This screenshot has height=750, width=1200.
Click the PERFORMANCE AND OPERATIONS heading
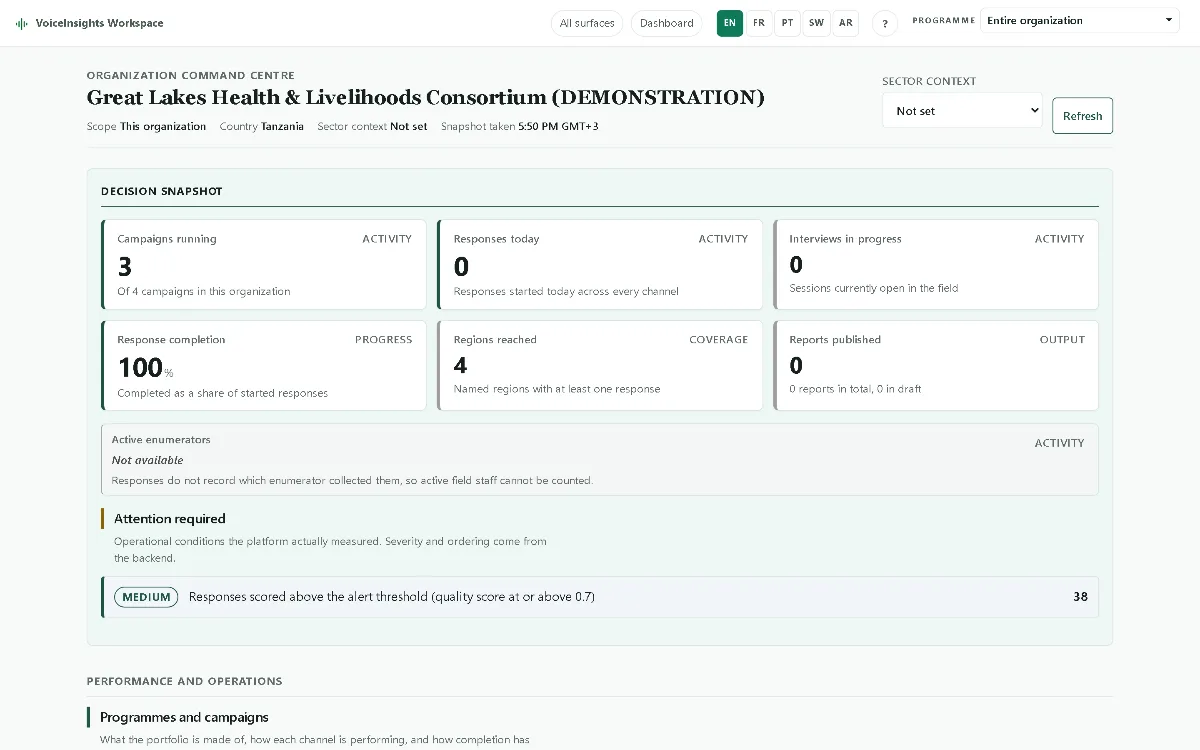click(185, 681)
